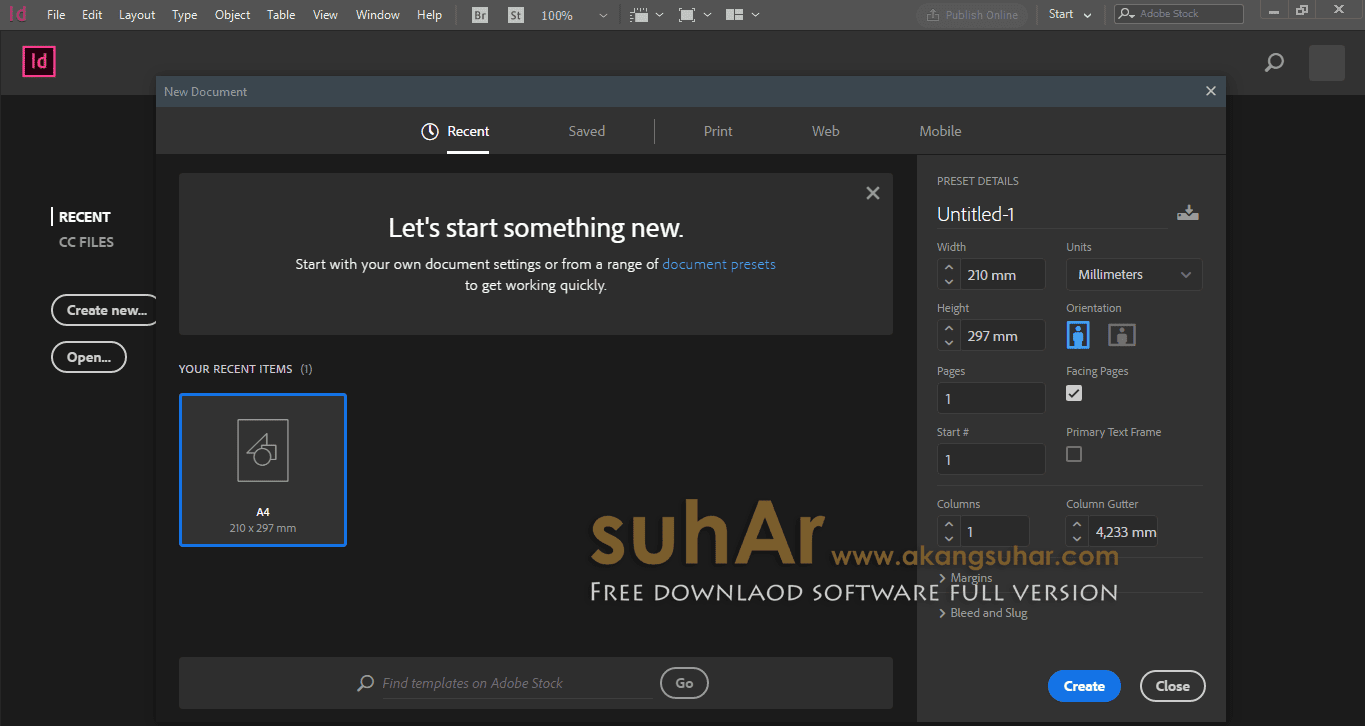Decrease Height using the down stepper
This screenshot has width=1365, height=726.
point(949,343)
